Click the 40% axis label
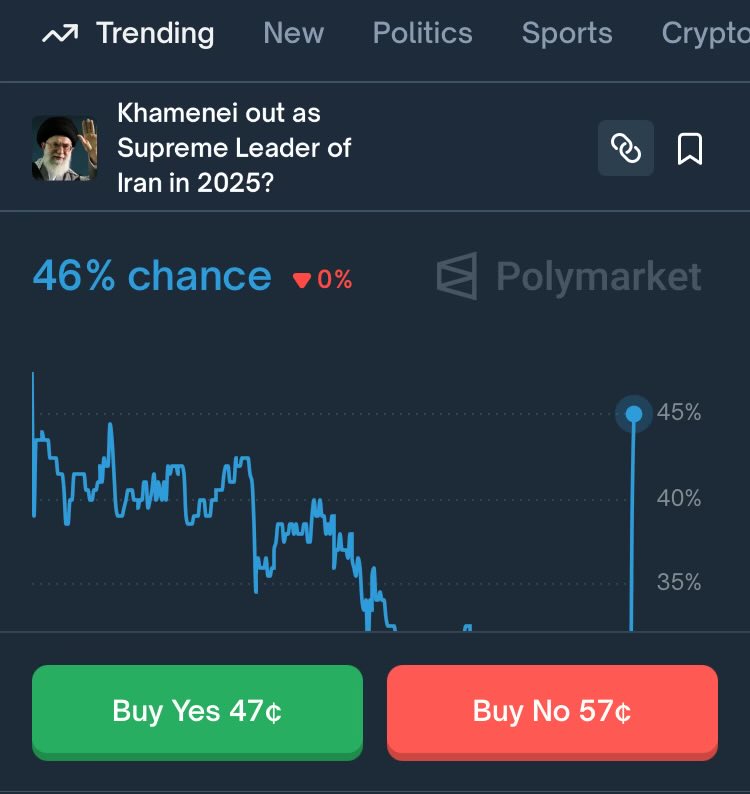Image resolution: width=750 pixels, height=794 pixels. [679, 498]
